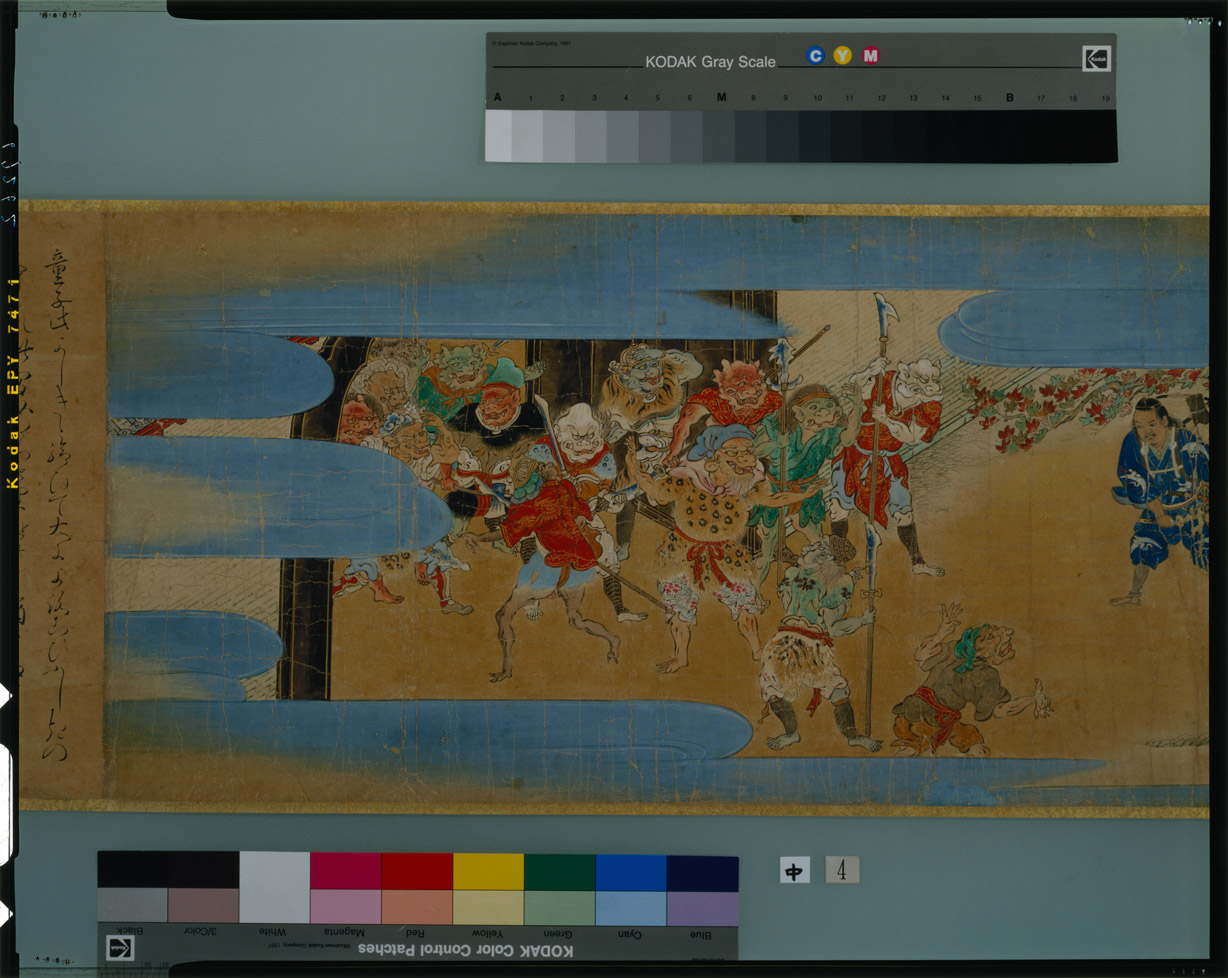
Task: Select the lavender tint patch
Action: (x=702, y=909)
